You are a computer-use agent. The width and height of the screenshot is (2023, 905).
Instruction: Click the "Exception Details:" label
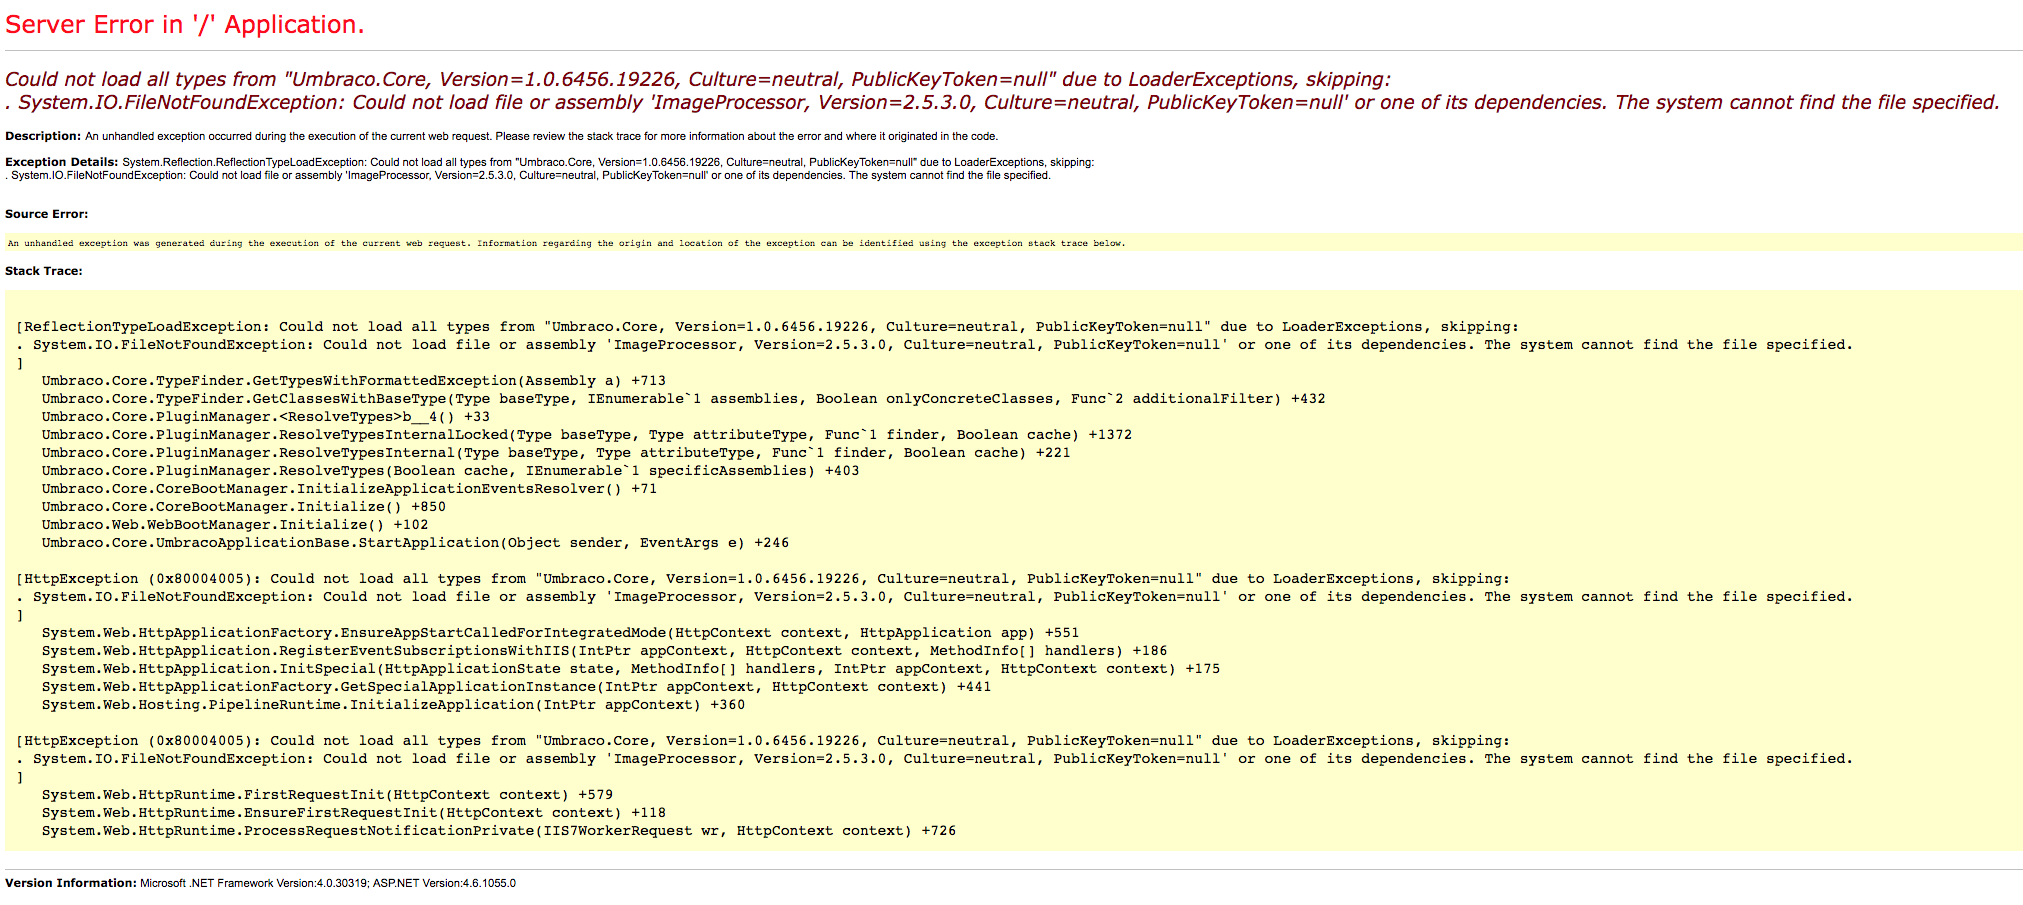pos(62,162)
